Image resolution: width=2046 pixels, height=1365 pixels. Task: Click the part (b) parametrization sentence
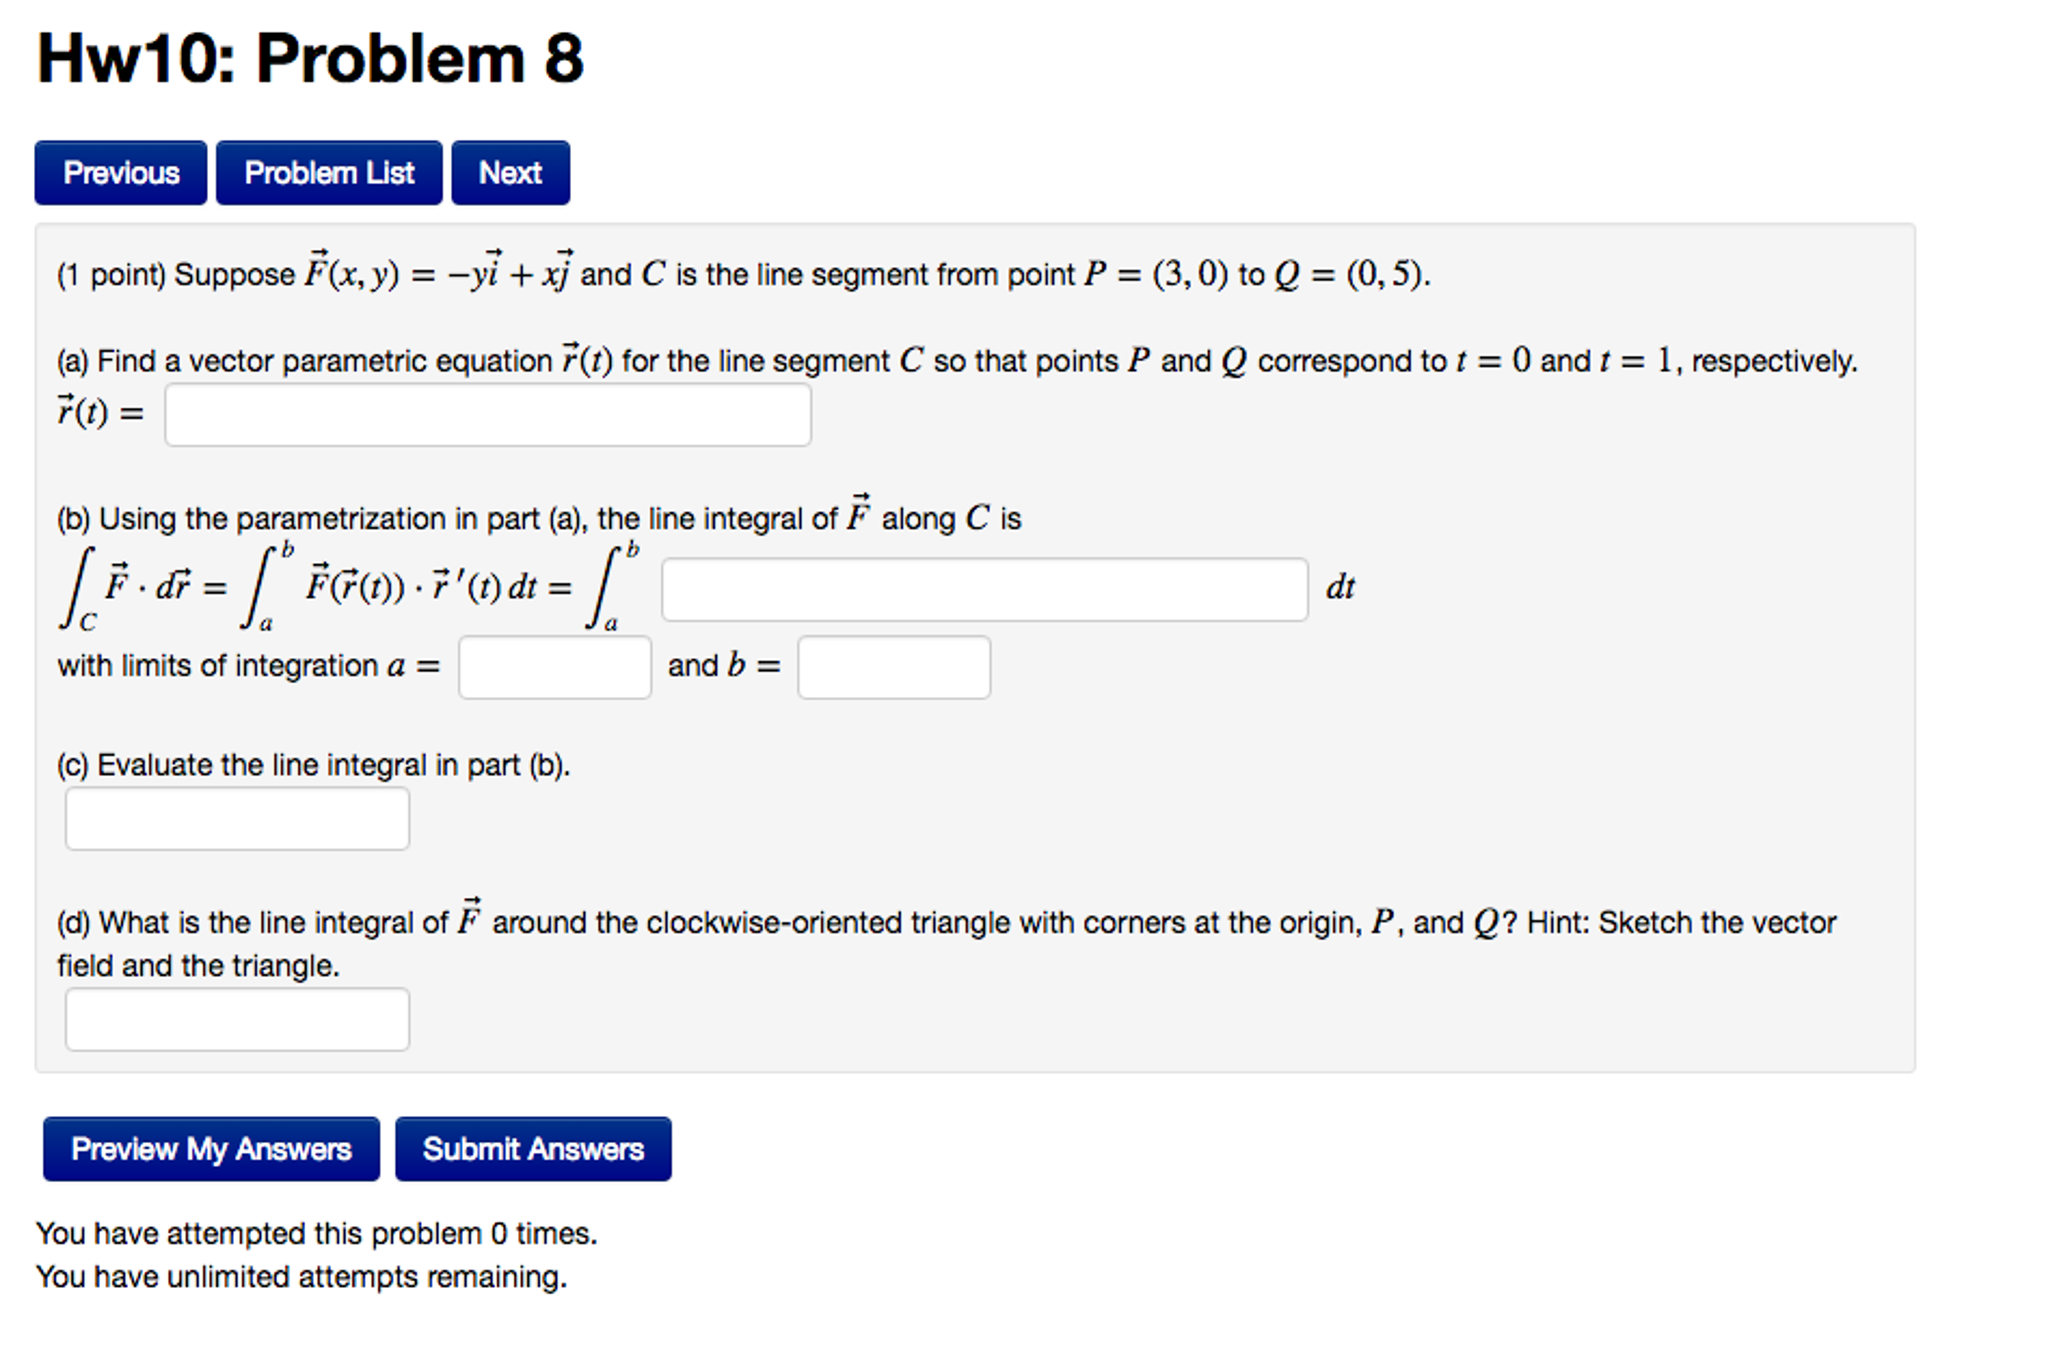539,518
